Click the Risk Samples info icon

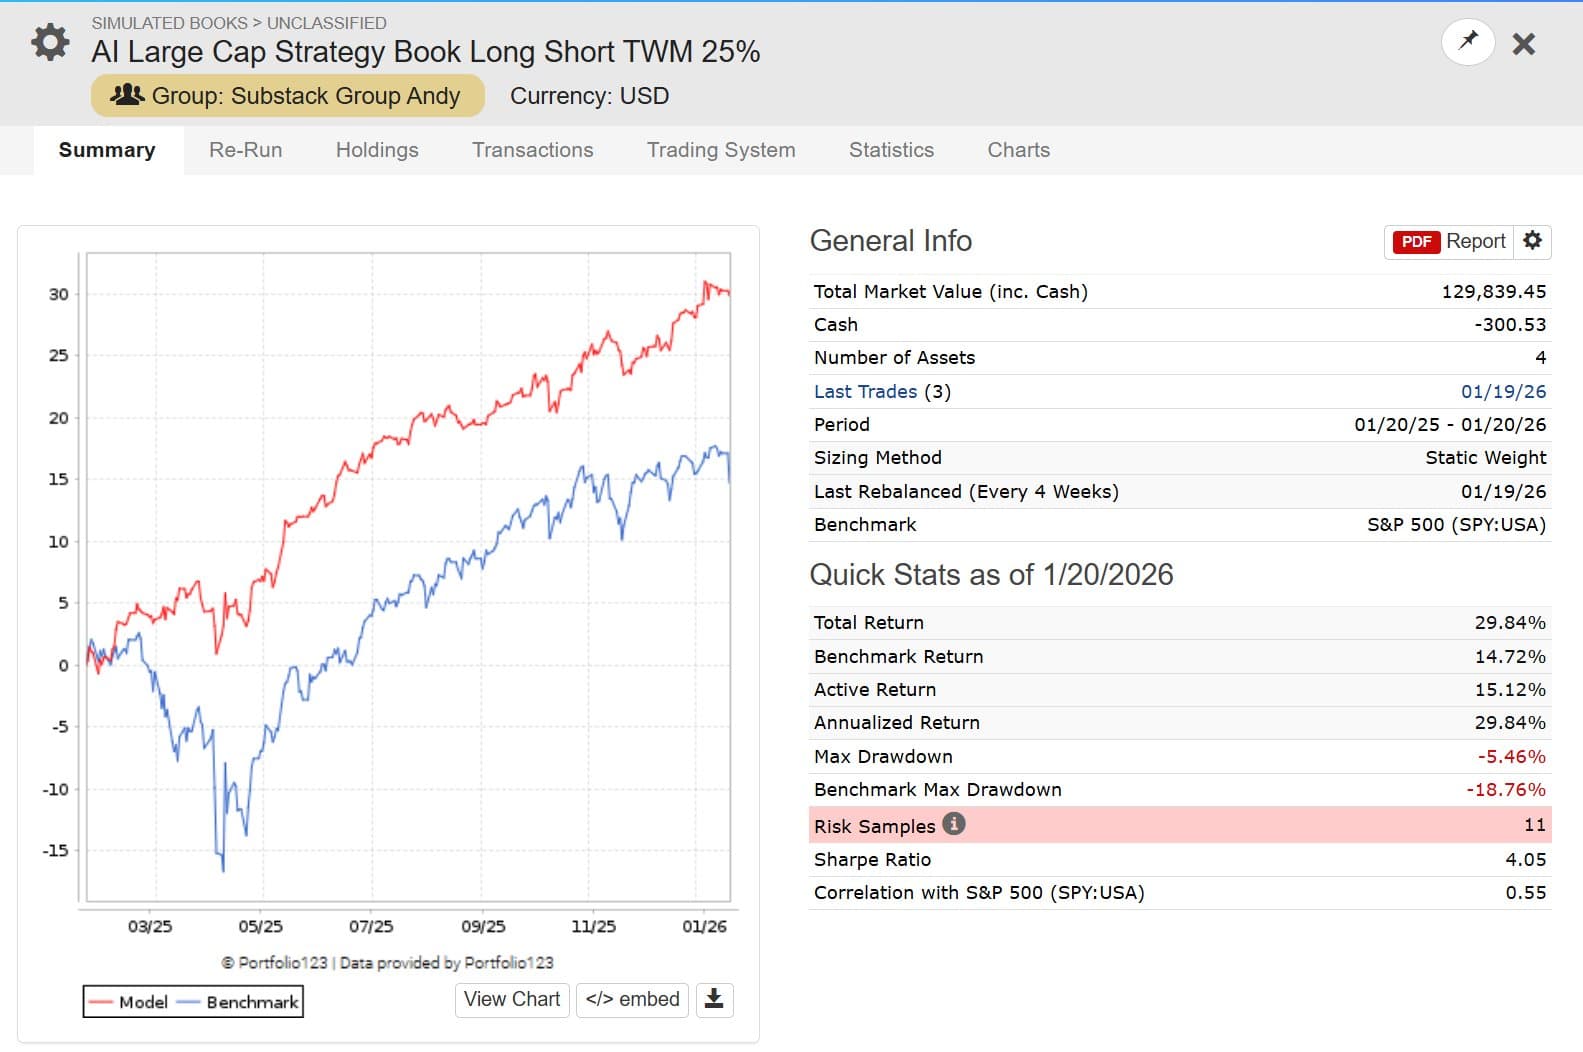point(954,824)
